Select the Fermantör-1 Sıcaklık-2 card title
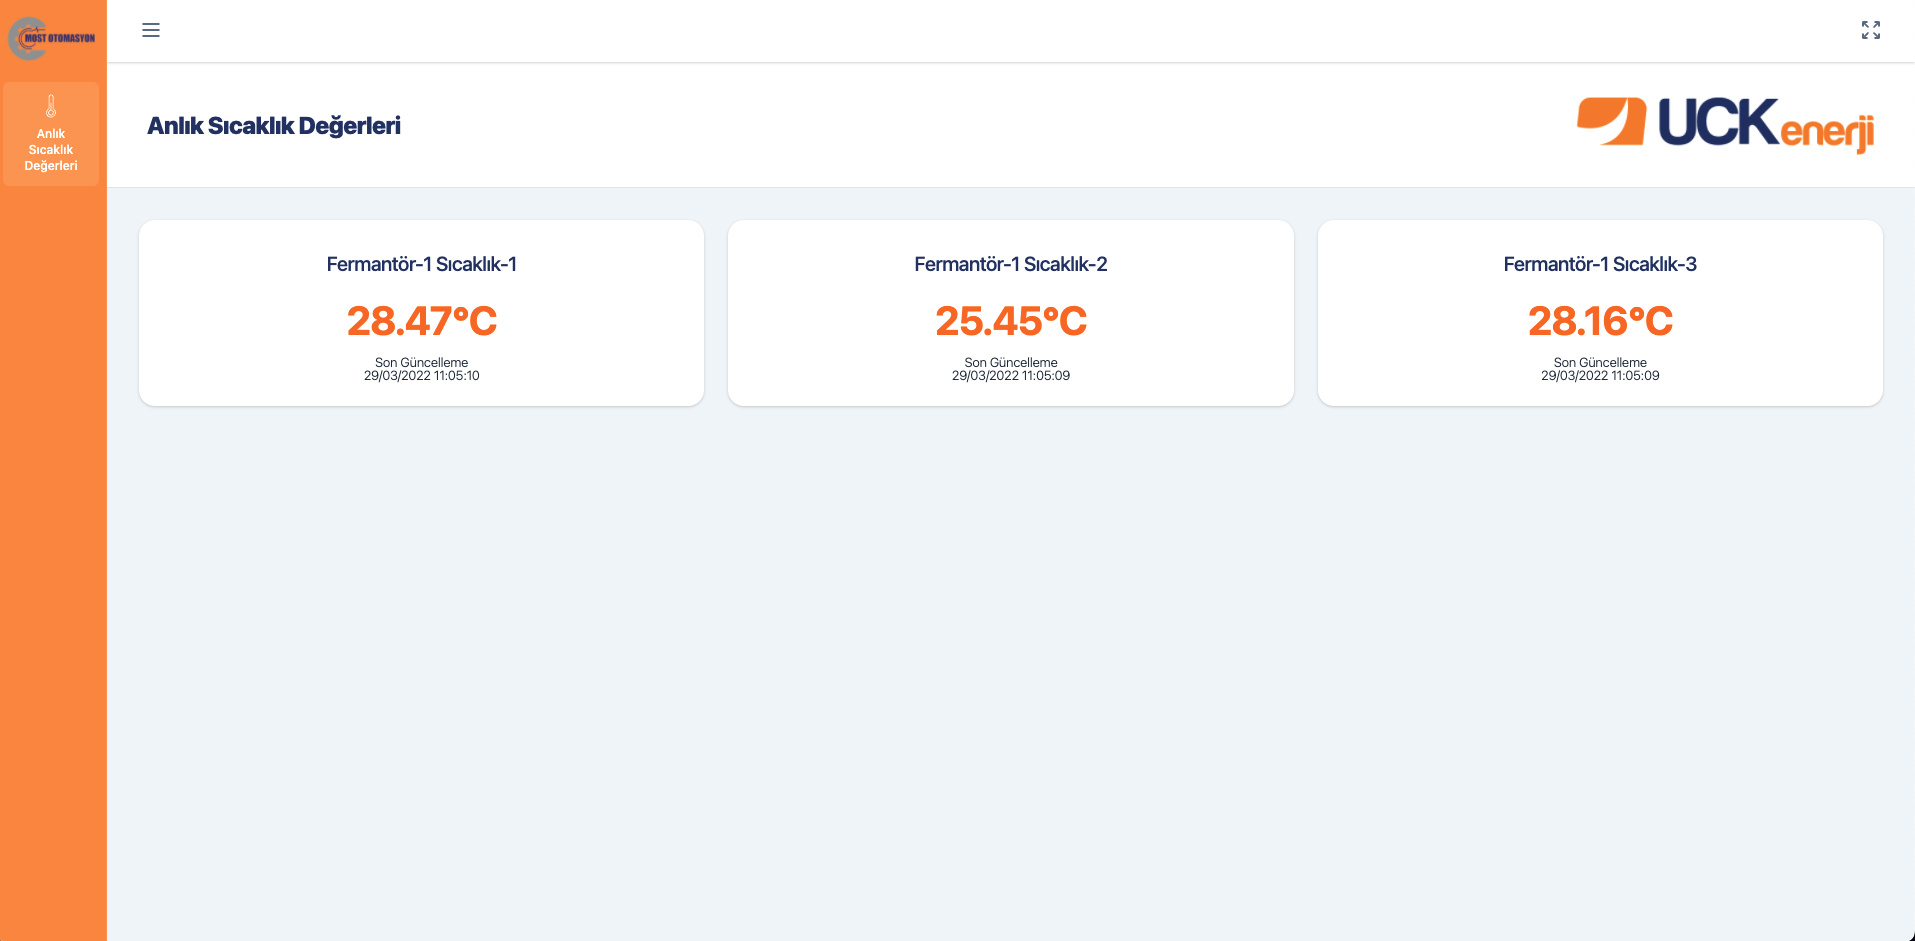The width and height of the screenshot is (1915, 941). (x=1010, y=264)
